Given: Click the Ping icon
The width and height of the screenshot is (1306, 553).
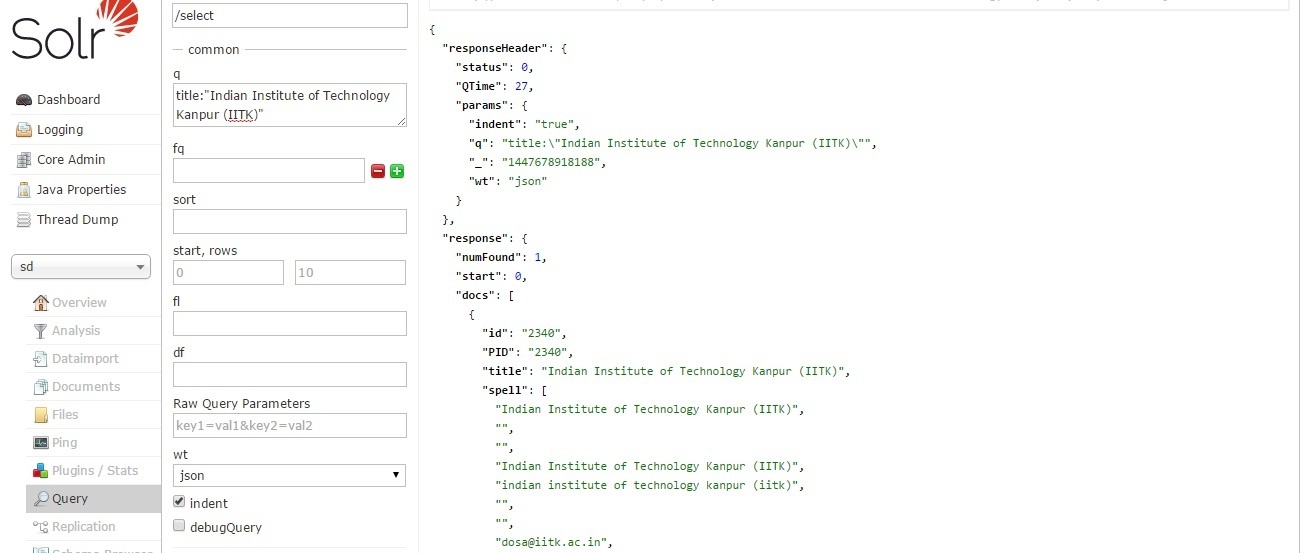Looking at the screenshot, I should click(x=41, y=443).
